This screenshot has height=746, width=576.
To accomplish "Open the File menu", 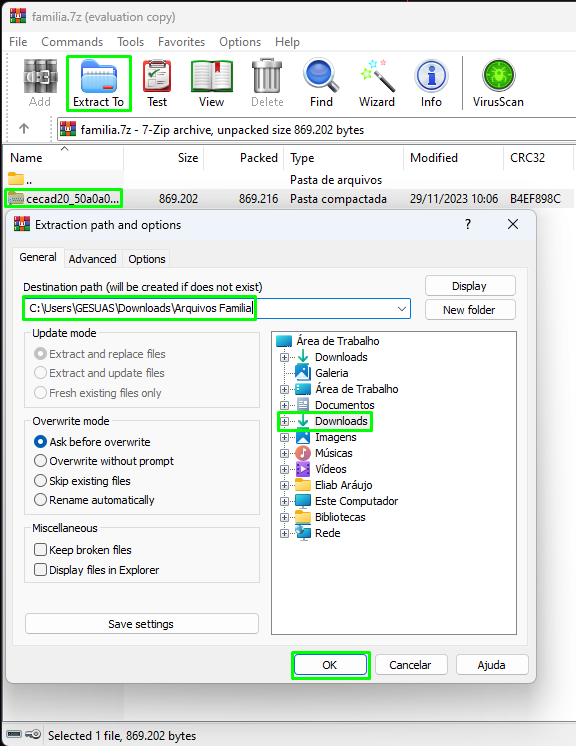I will [18, 42].
